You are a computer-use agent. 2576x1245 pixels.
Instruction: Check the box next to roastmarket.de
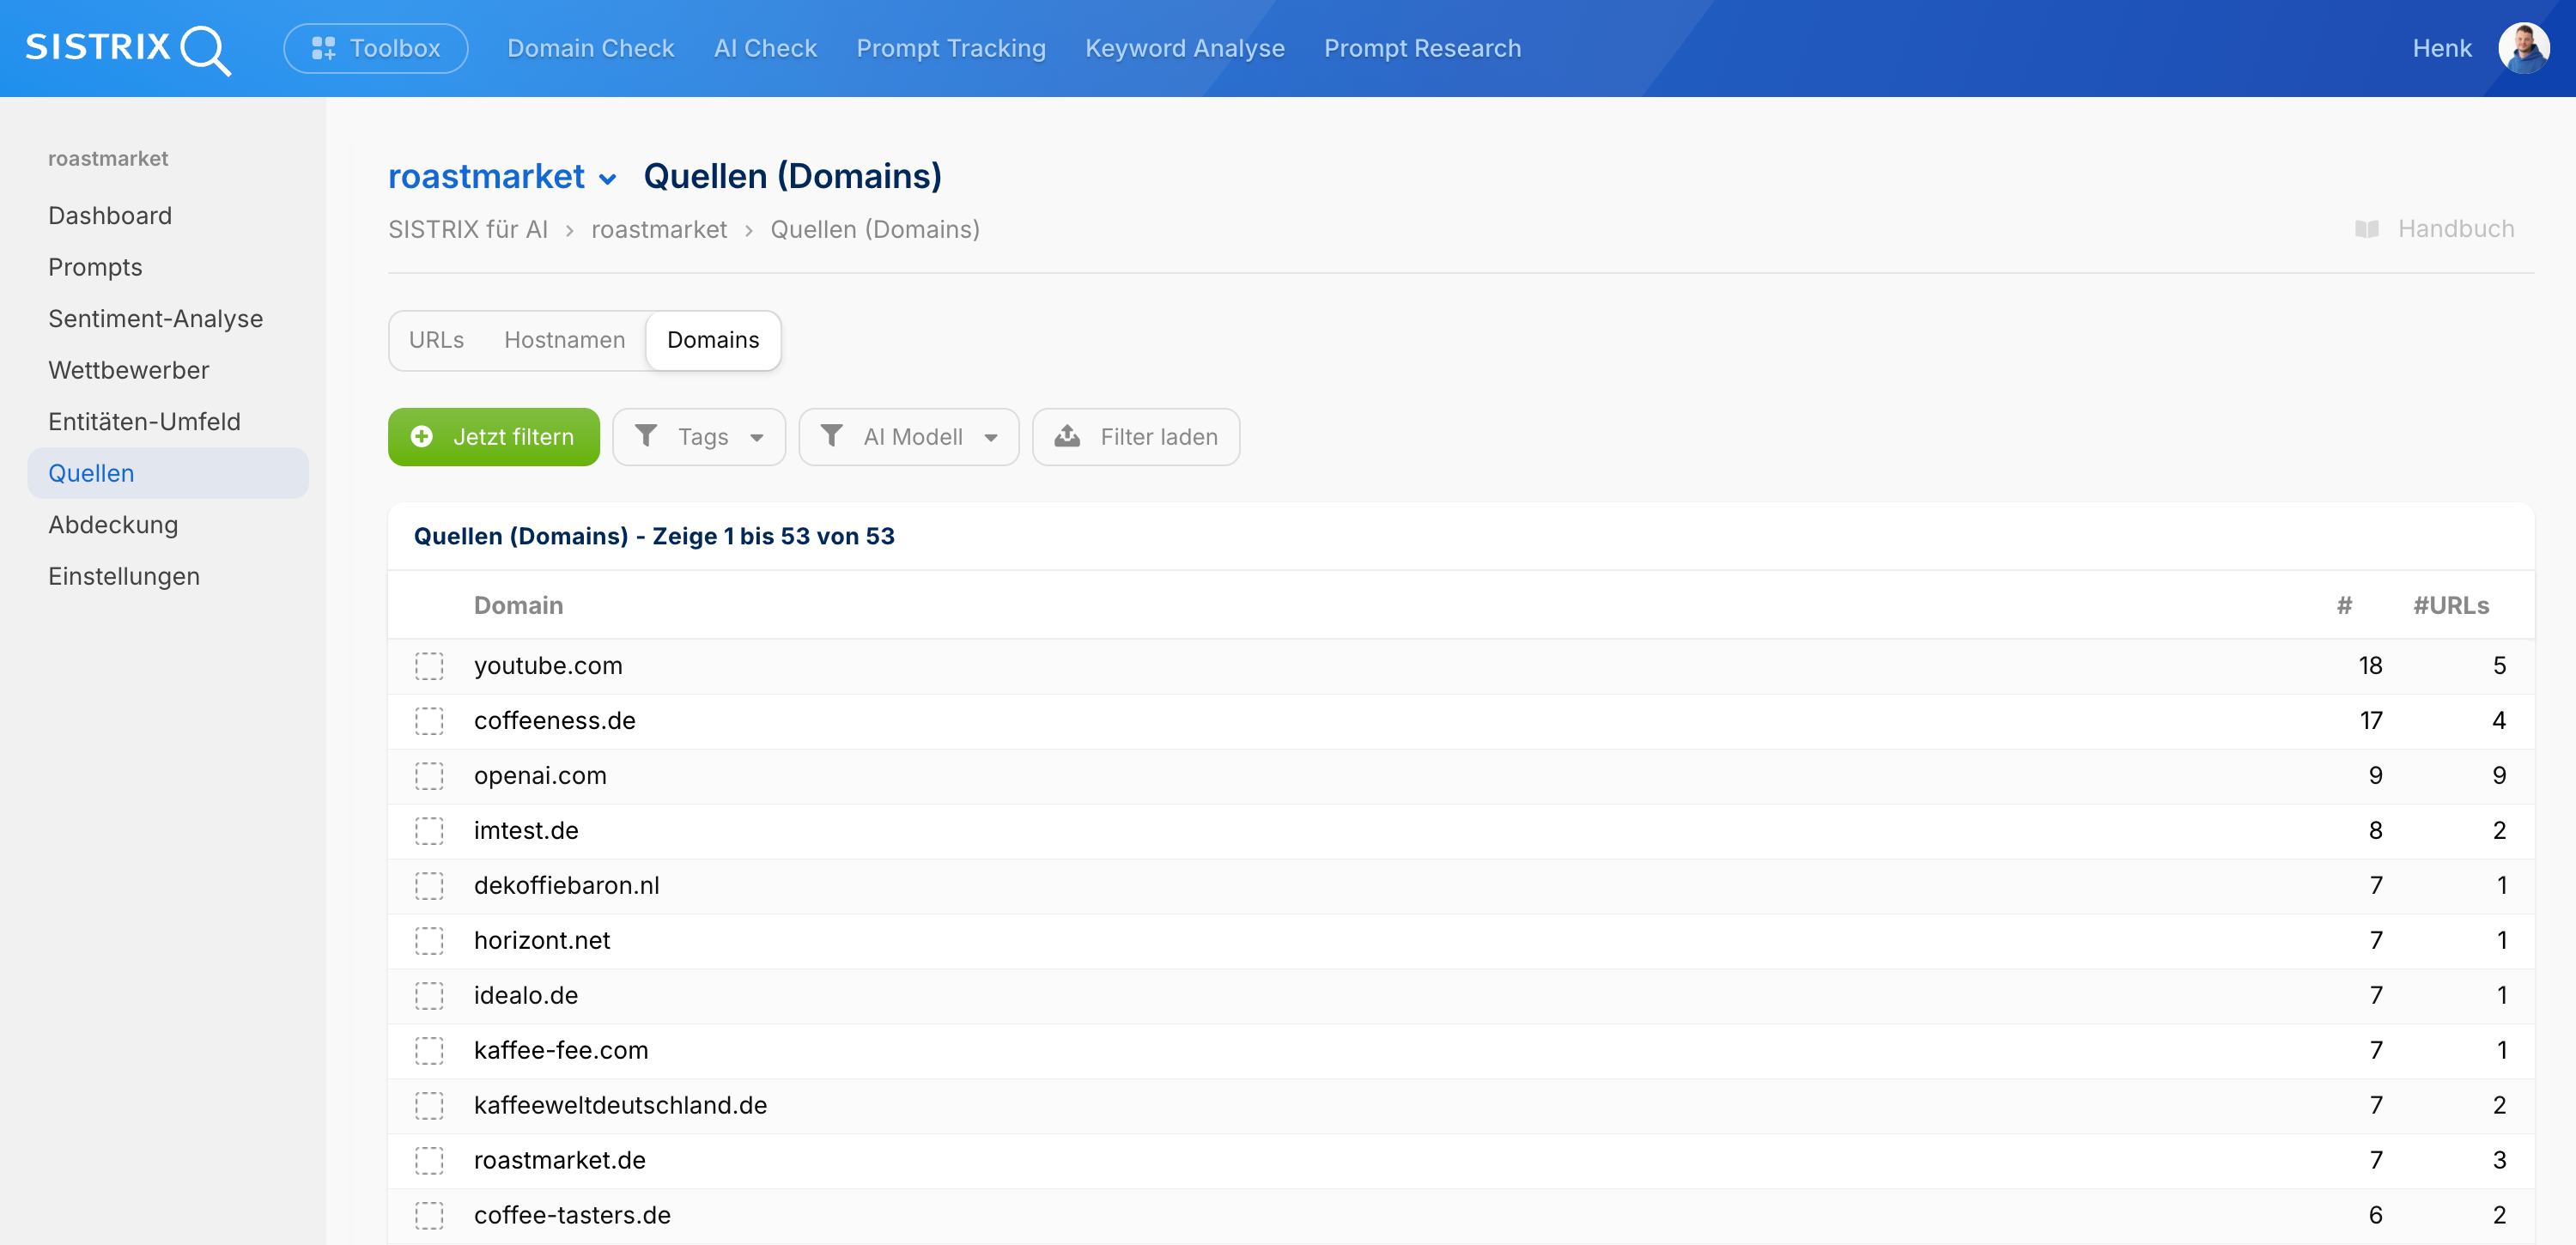[429, 1160]
